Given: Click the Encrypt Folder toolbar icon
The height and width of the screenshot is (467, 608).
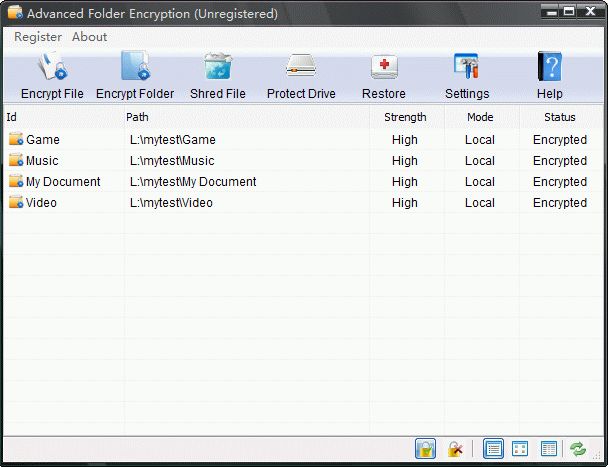Looking at the screenshot, I should pos(135,68).
